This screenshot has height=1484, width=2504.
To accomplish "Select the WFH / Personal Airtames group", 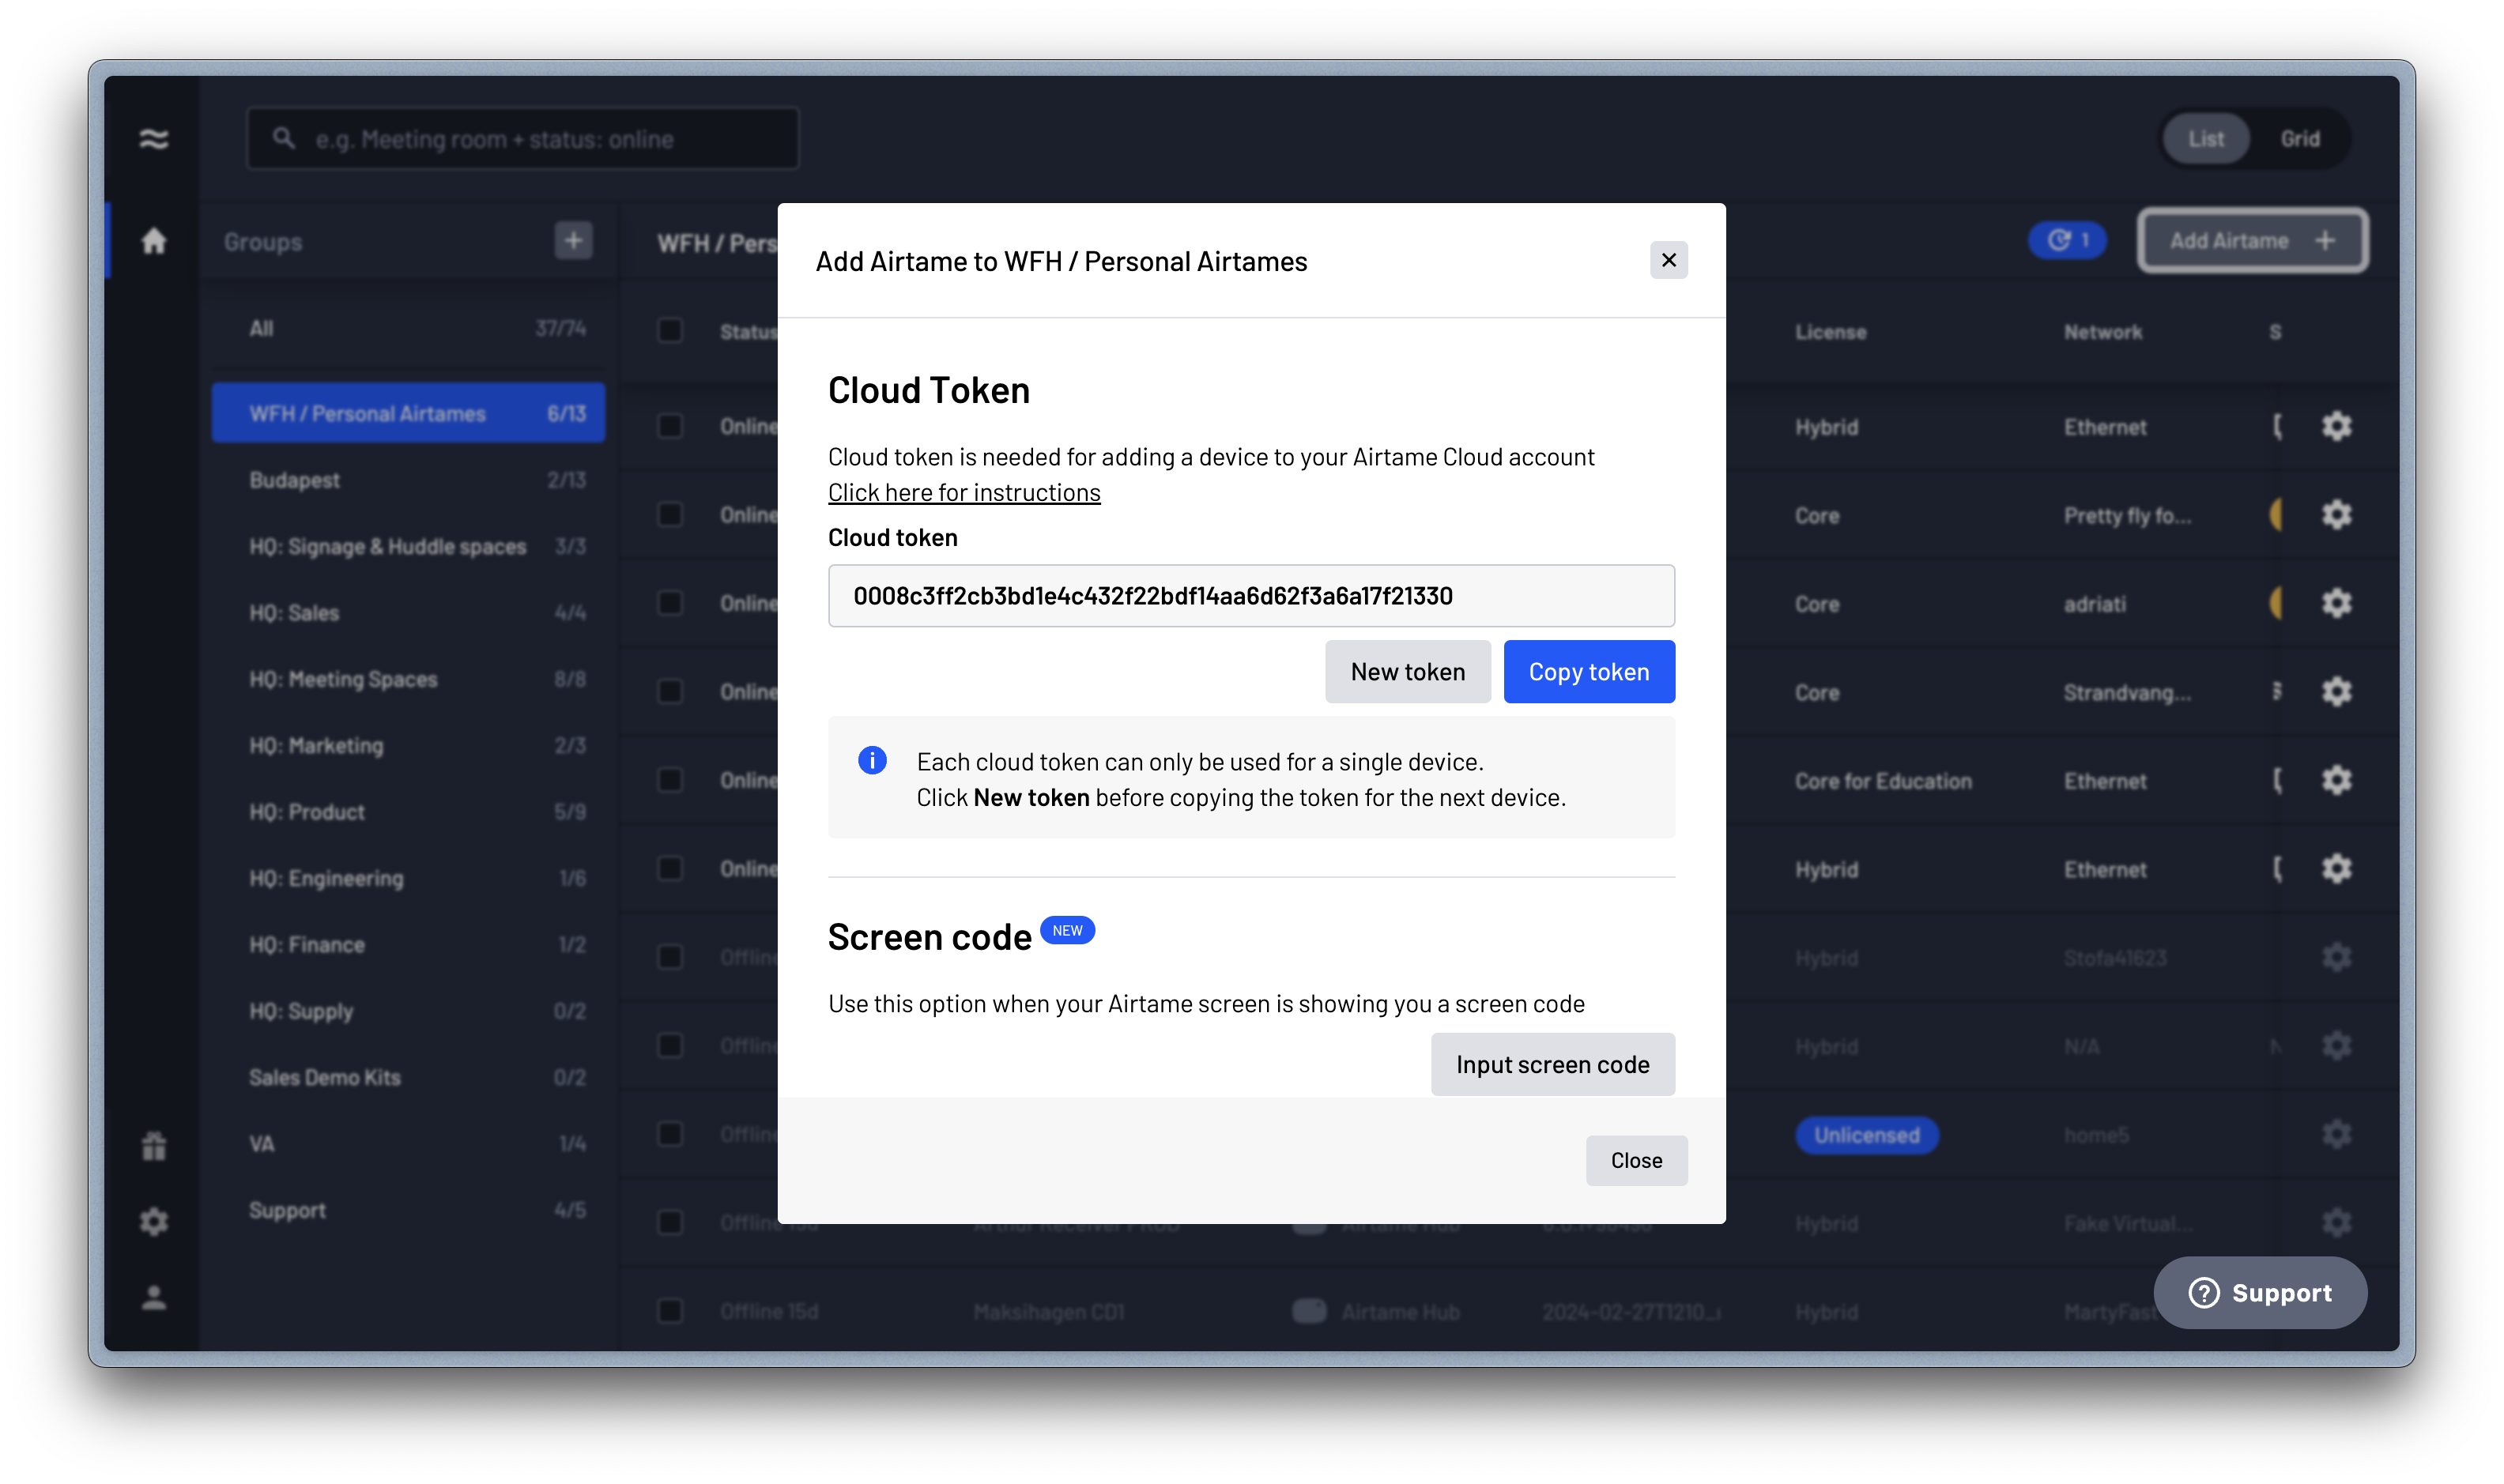I will click(x=408, y=413).
